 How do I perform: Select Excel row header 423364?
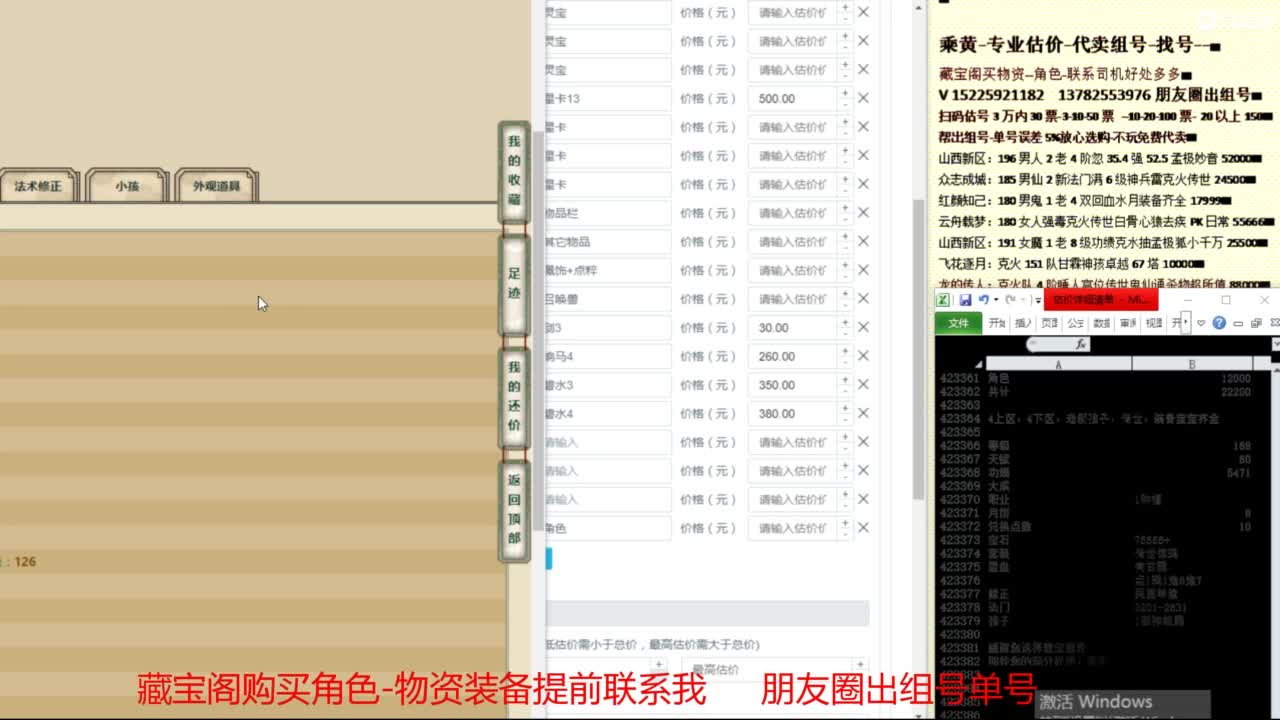pyautogui.click(x=960, y=418)
